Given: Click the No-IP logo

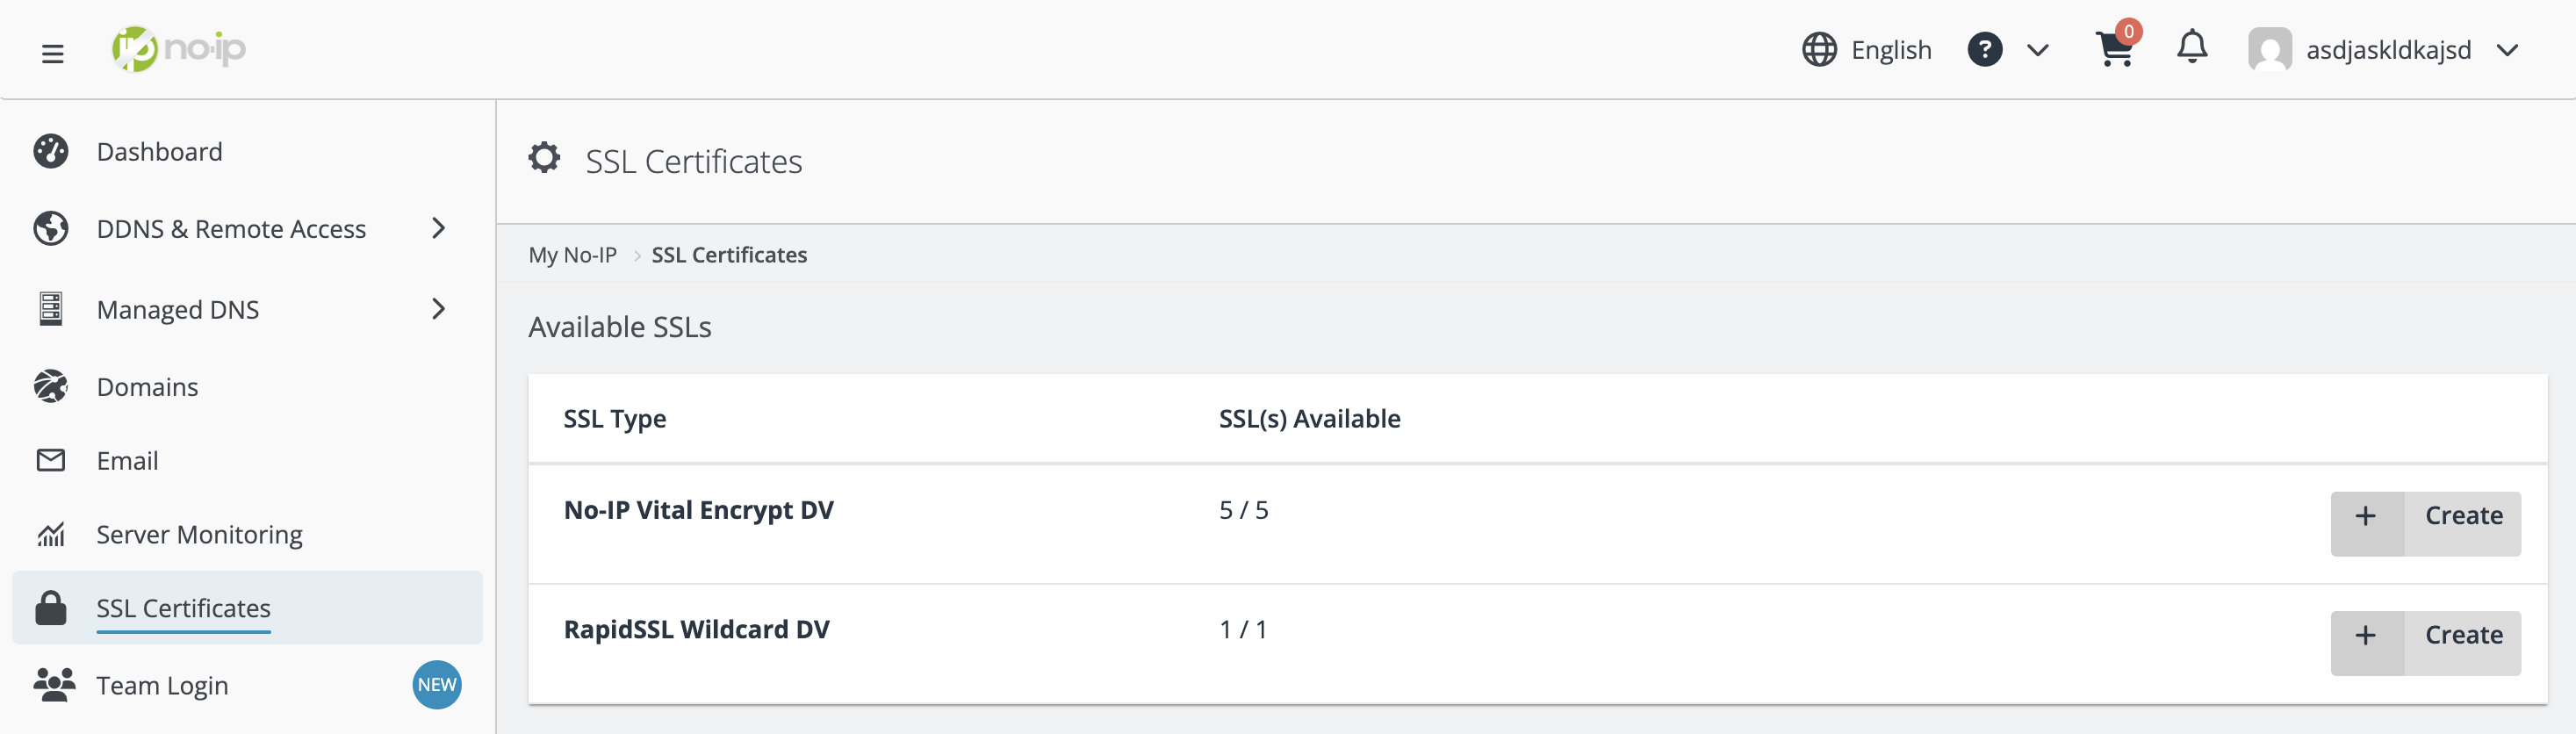Looking at the screenshot, I should coord(179,48).
